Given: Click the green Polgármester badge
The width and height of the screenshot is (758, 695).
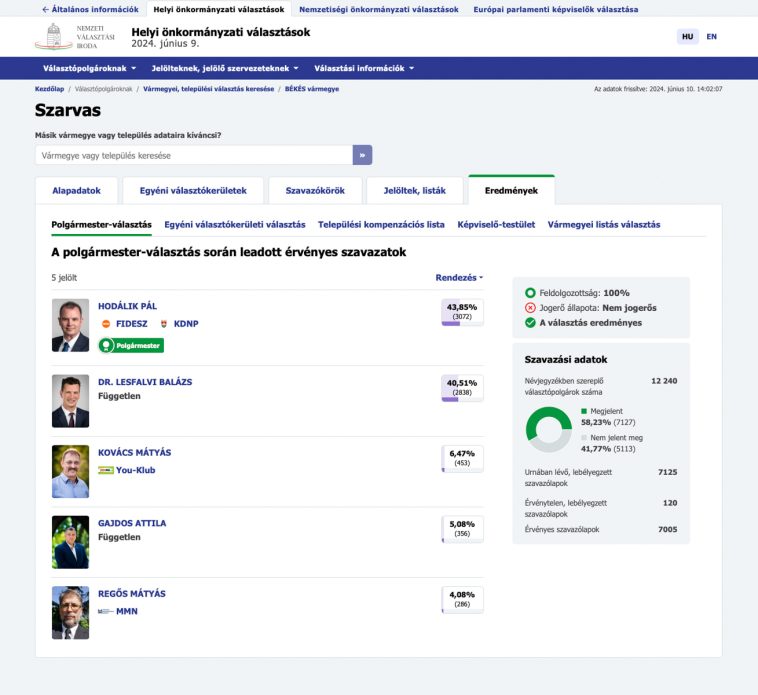Looking at the screenshot, I should click(x=130, y=345).
